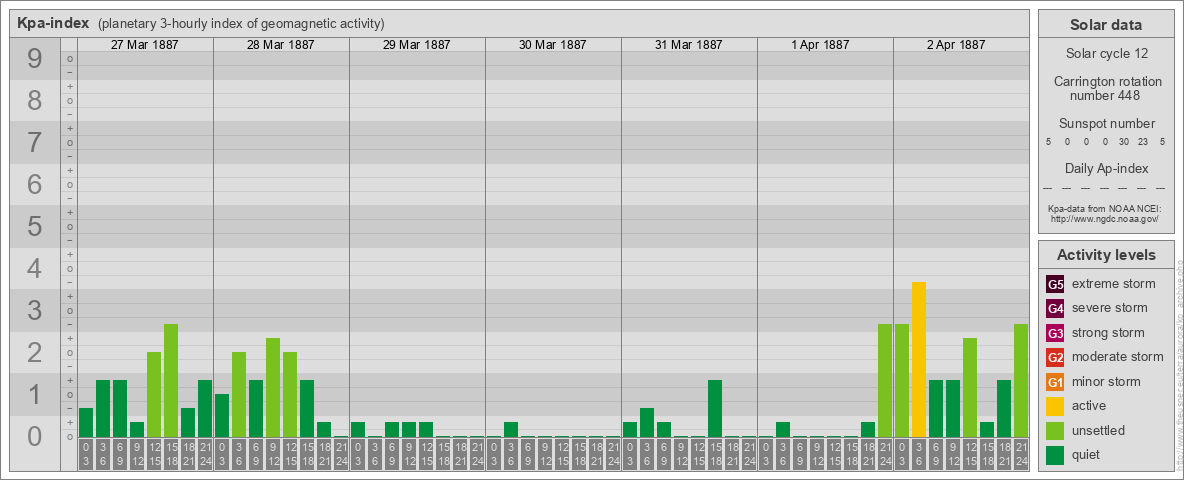Pick the light green unsettled legend swatch
Image resolution: width=1184 pixels, height=480 pixels.
1055,430
